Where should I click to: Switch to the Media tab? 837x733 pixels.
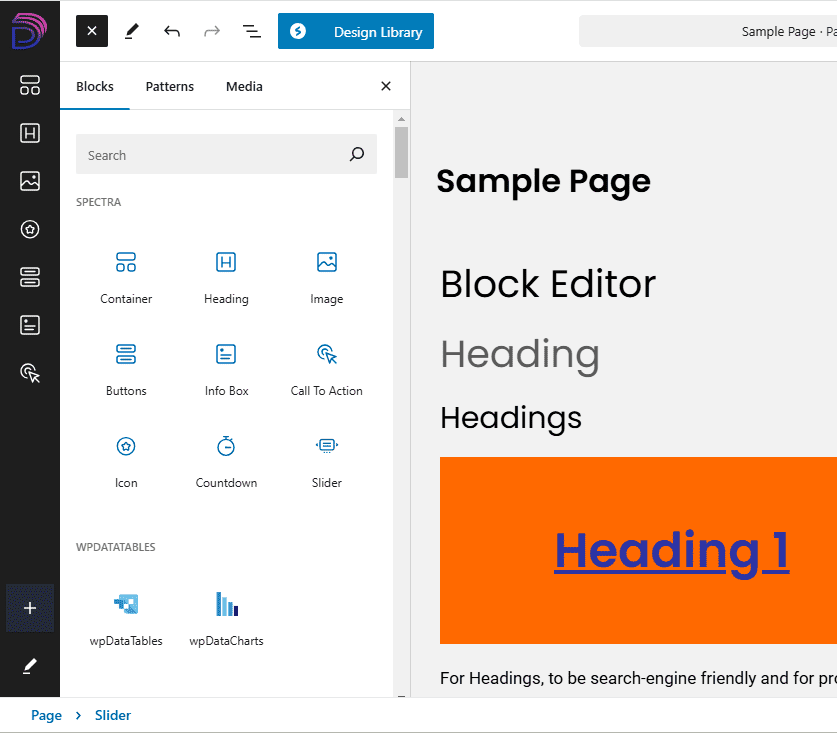coord(244,87)
